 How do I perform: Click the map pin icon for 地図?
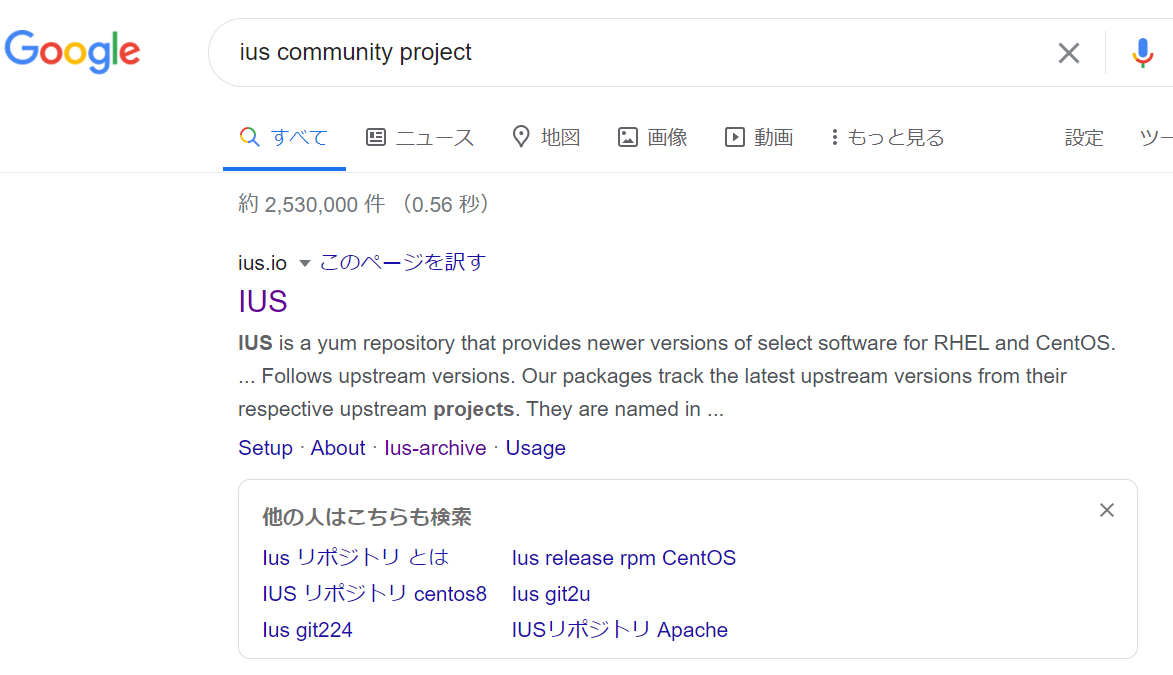521,137
